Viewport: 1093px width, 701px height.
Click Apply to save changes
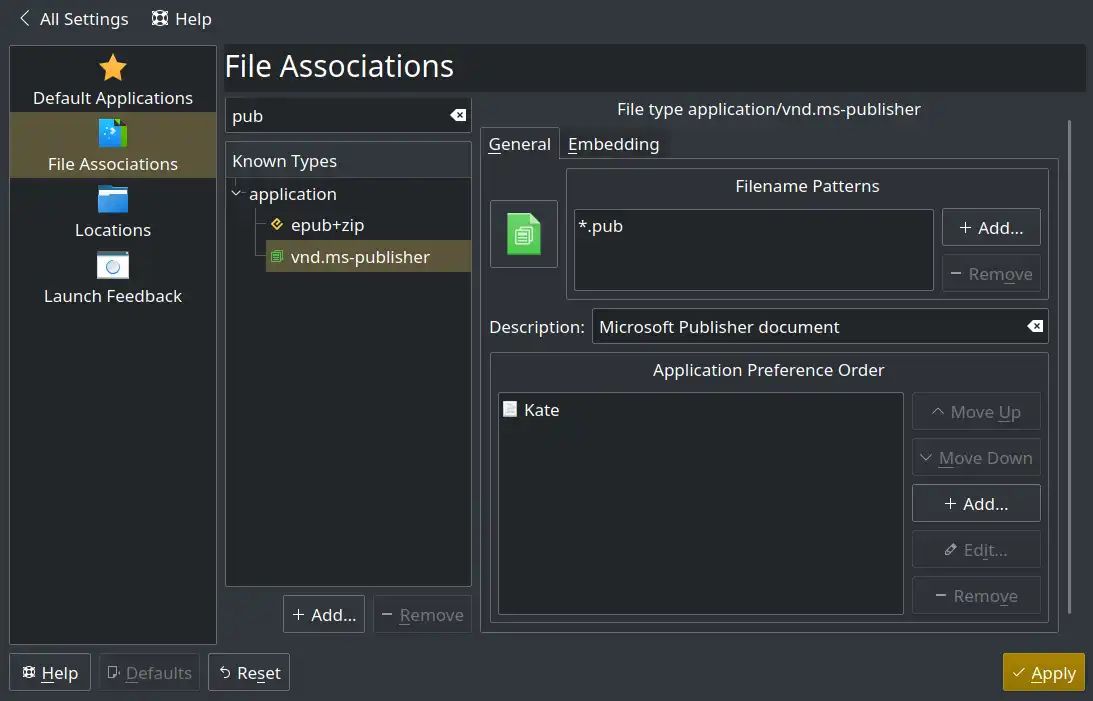point(1043,673)
